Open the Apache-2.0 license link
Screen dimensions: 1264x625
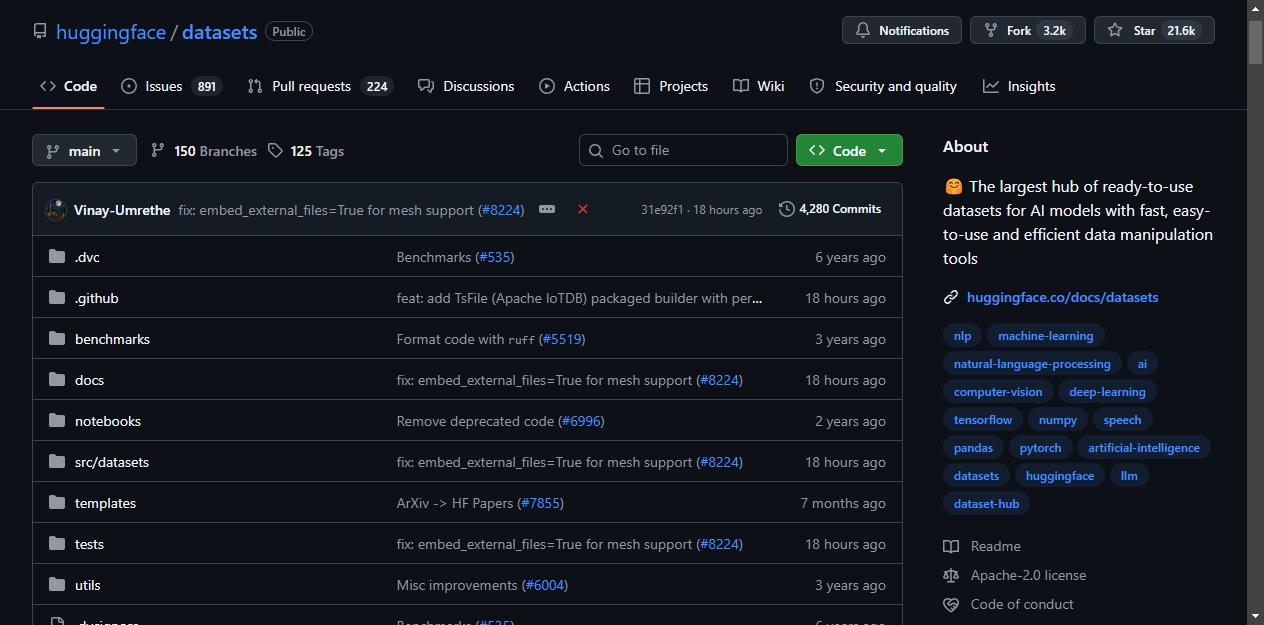point(1028,575)
